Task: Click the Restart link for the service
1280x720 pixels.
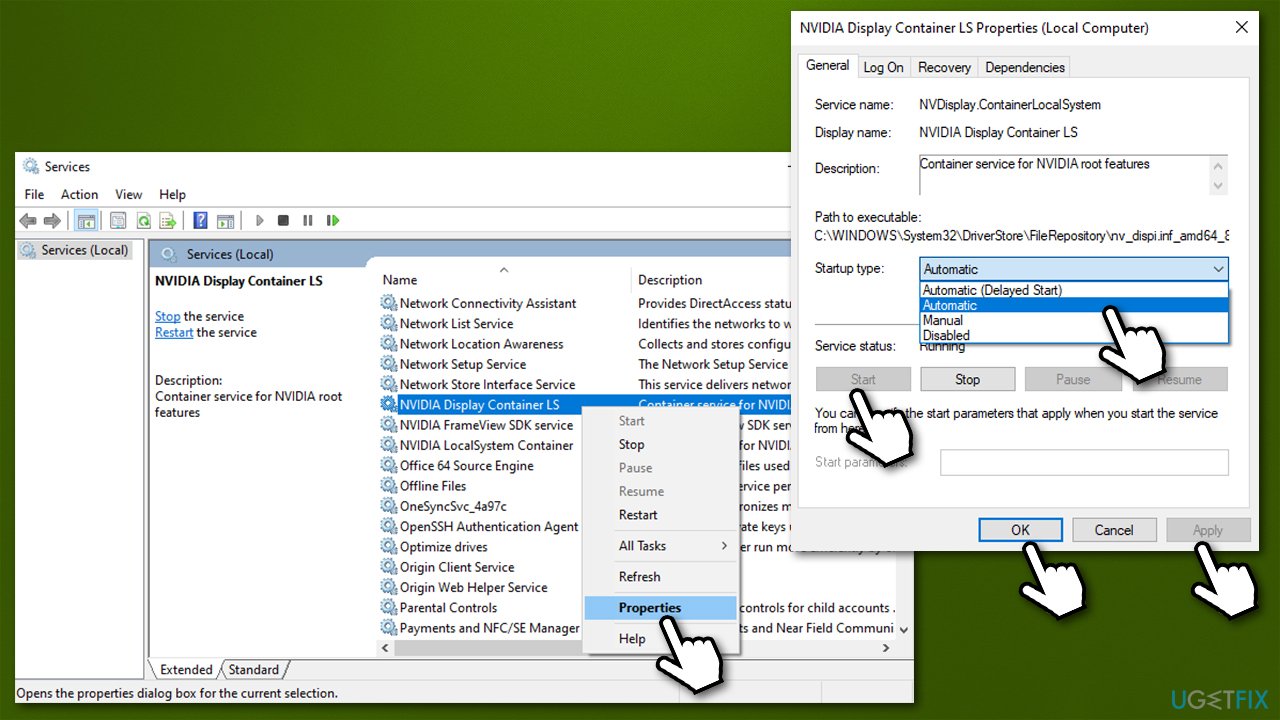Action: point(173,332)
